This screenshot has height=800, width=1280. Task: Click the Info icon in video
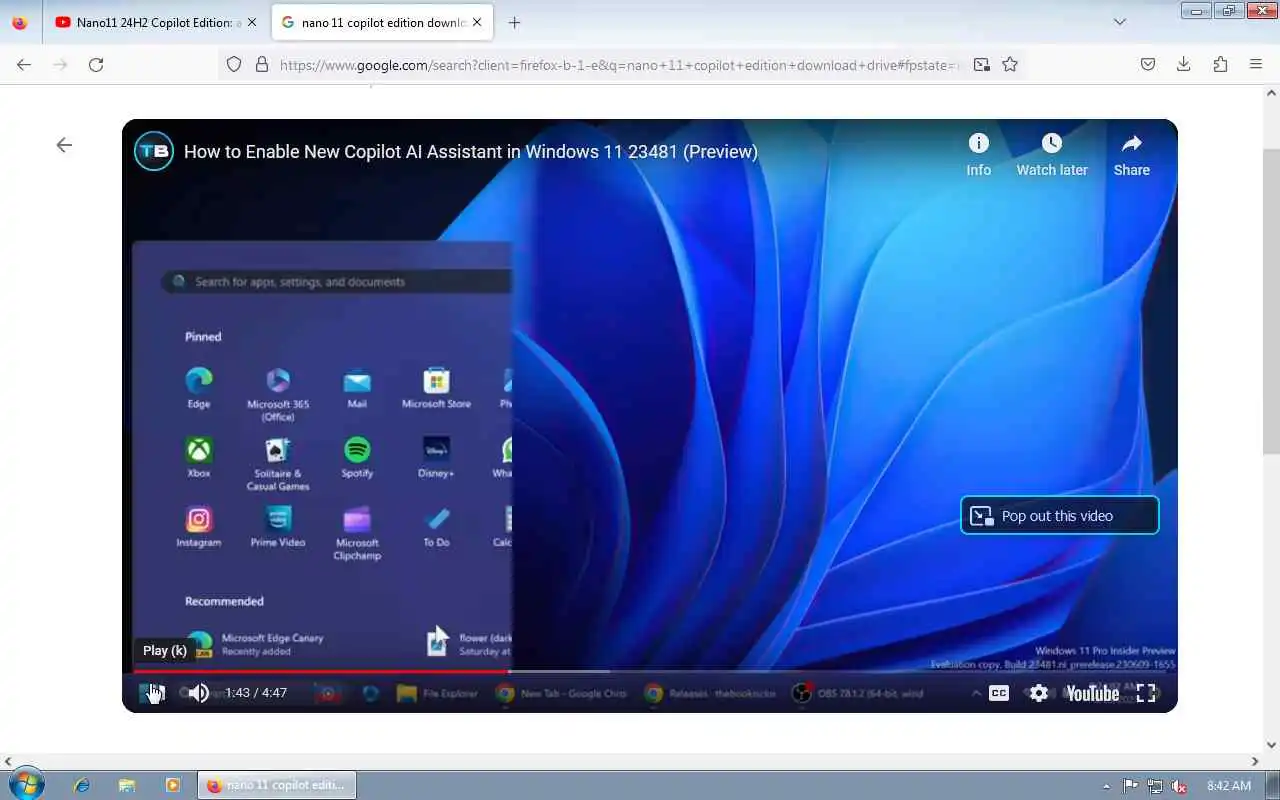click(x=978, y=155)
